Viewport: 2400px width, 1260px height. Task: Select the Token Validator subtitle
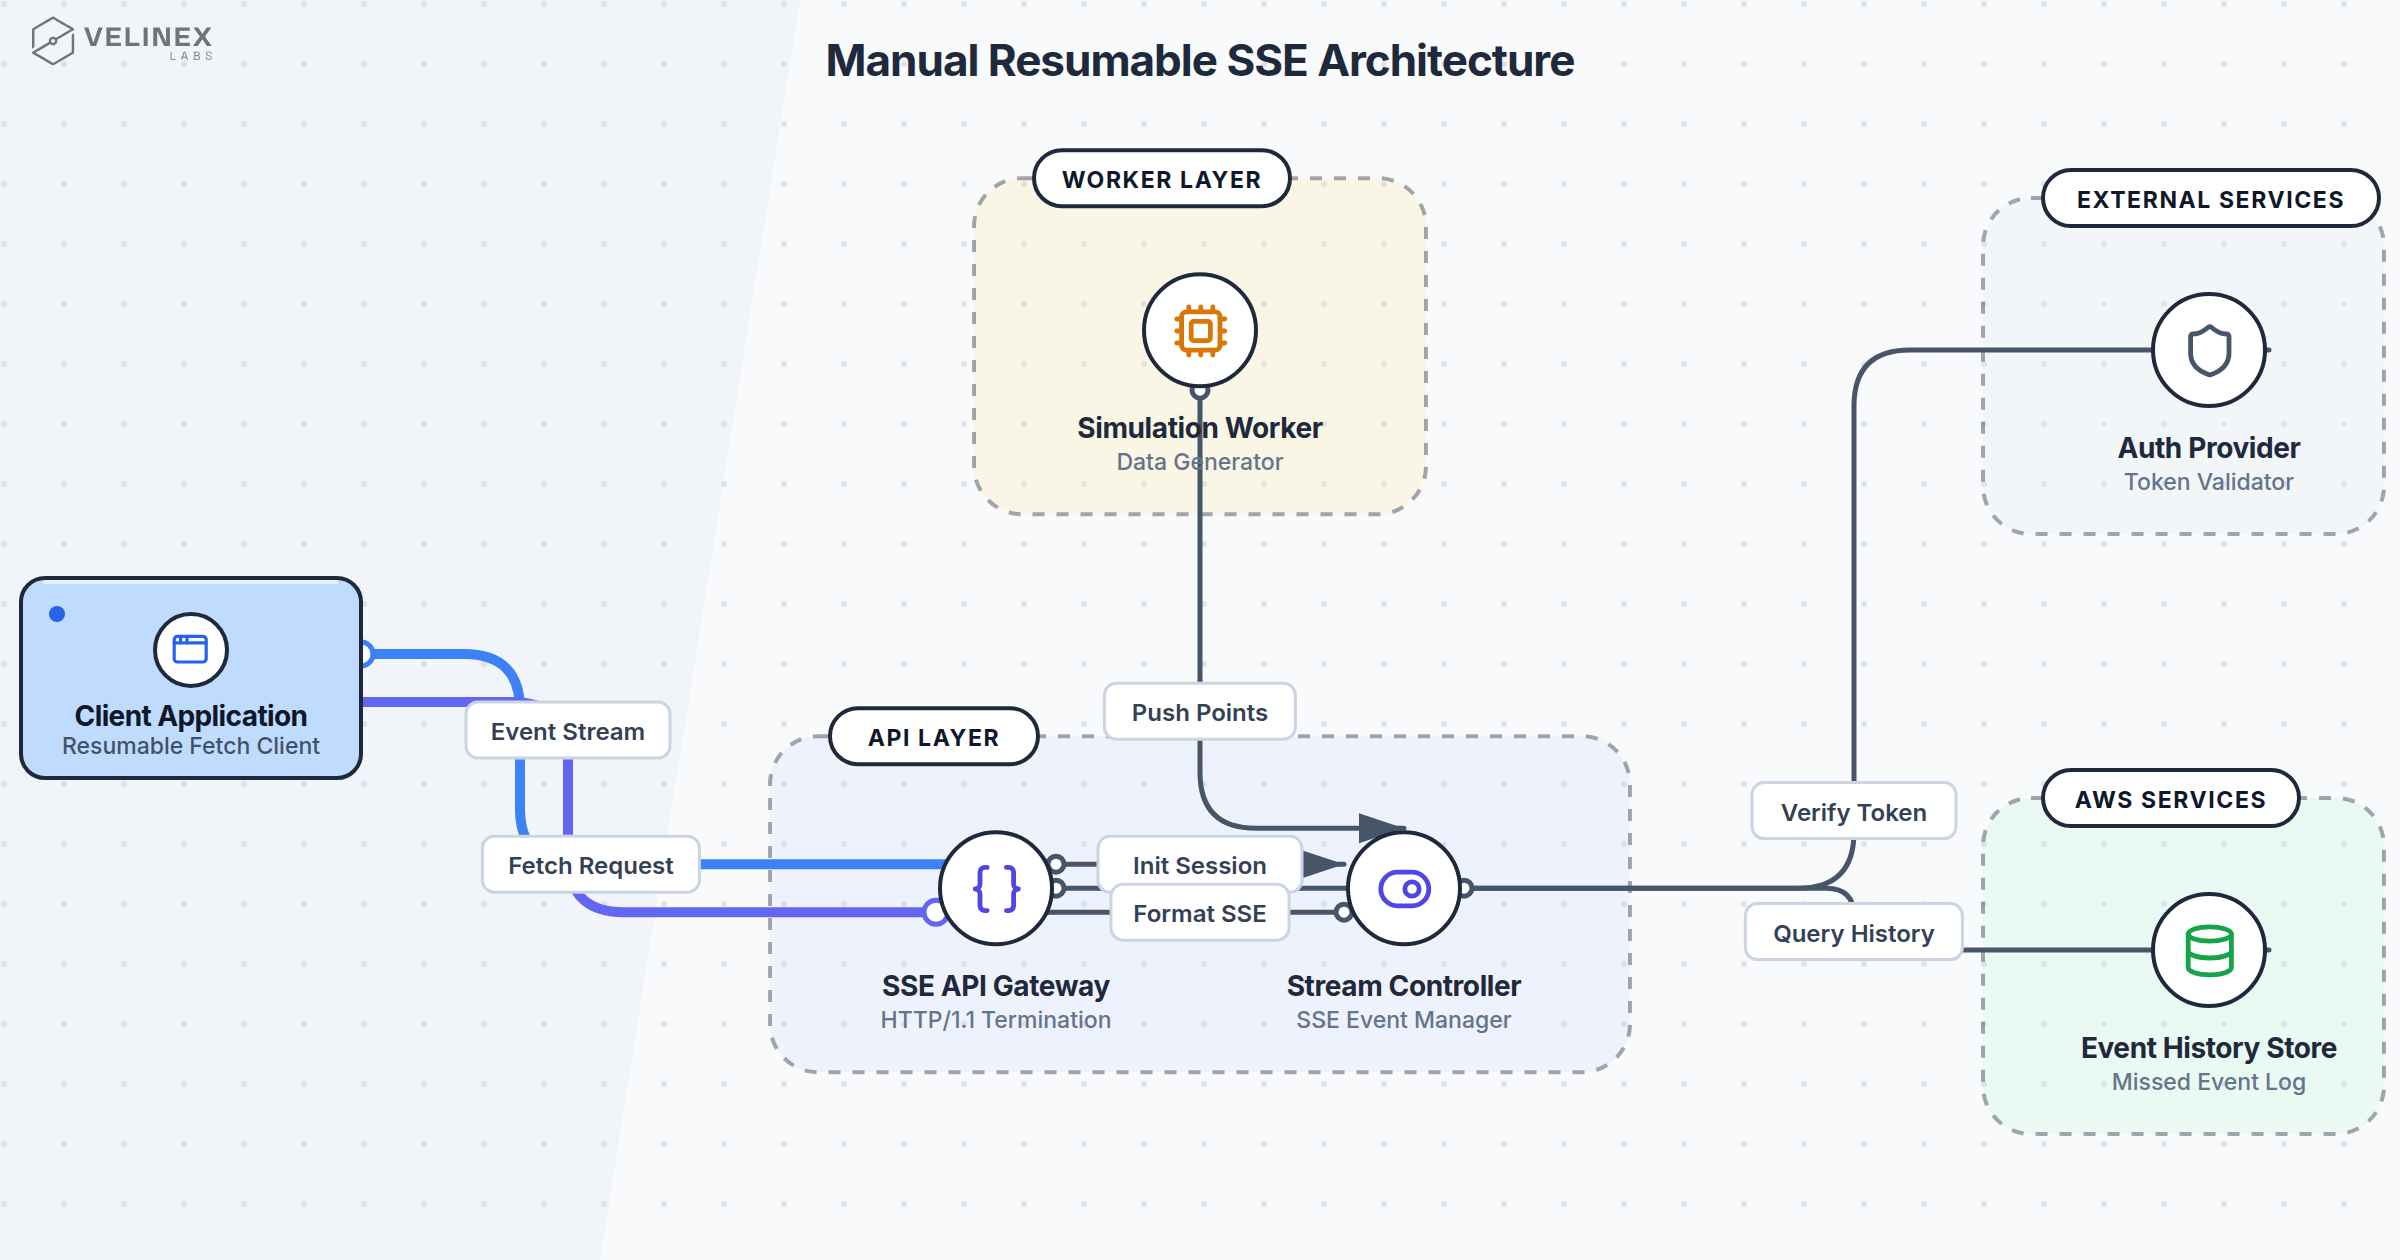point(2208,482)
